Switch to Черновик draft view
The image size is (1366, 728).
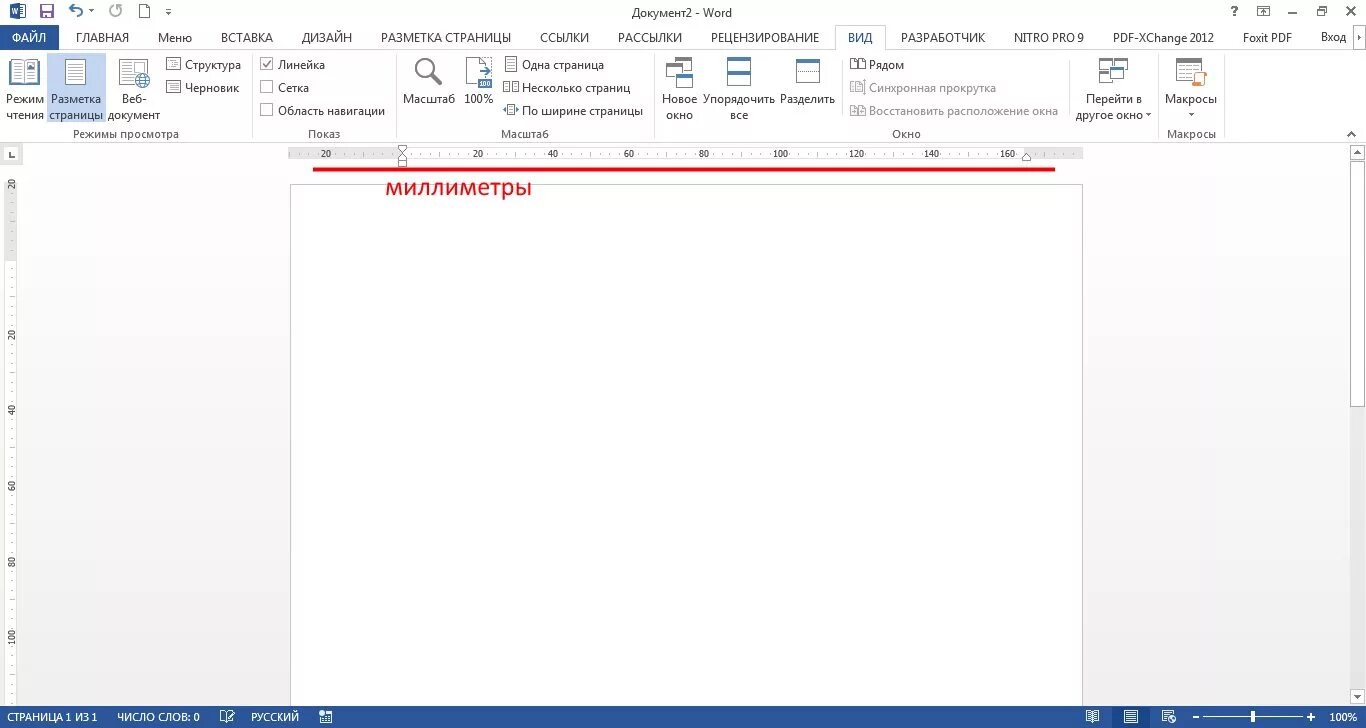point(203,88)
